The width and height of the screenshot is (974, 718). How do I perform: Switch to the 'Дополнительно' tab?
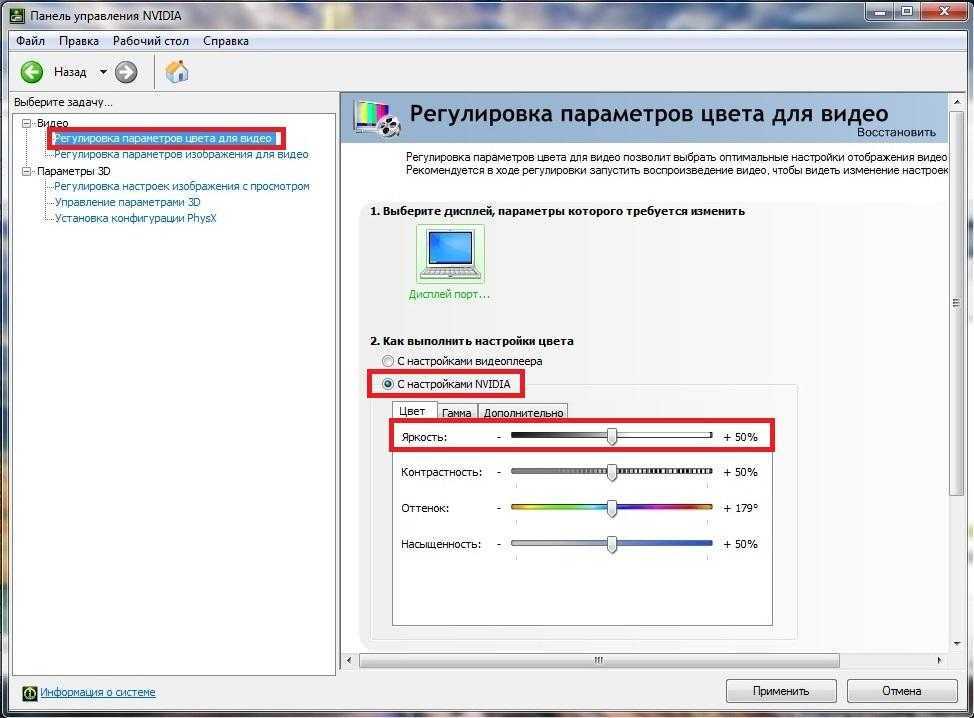523,412
